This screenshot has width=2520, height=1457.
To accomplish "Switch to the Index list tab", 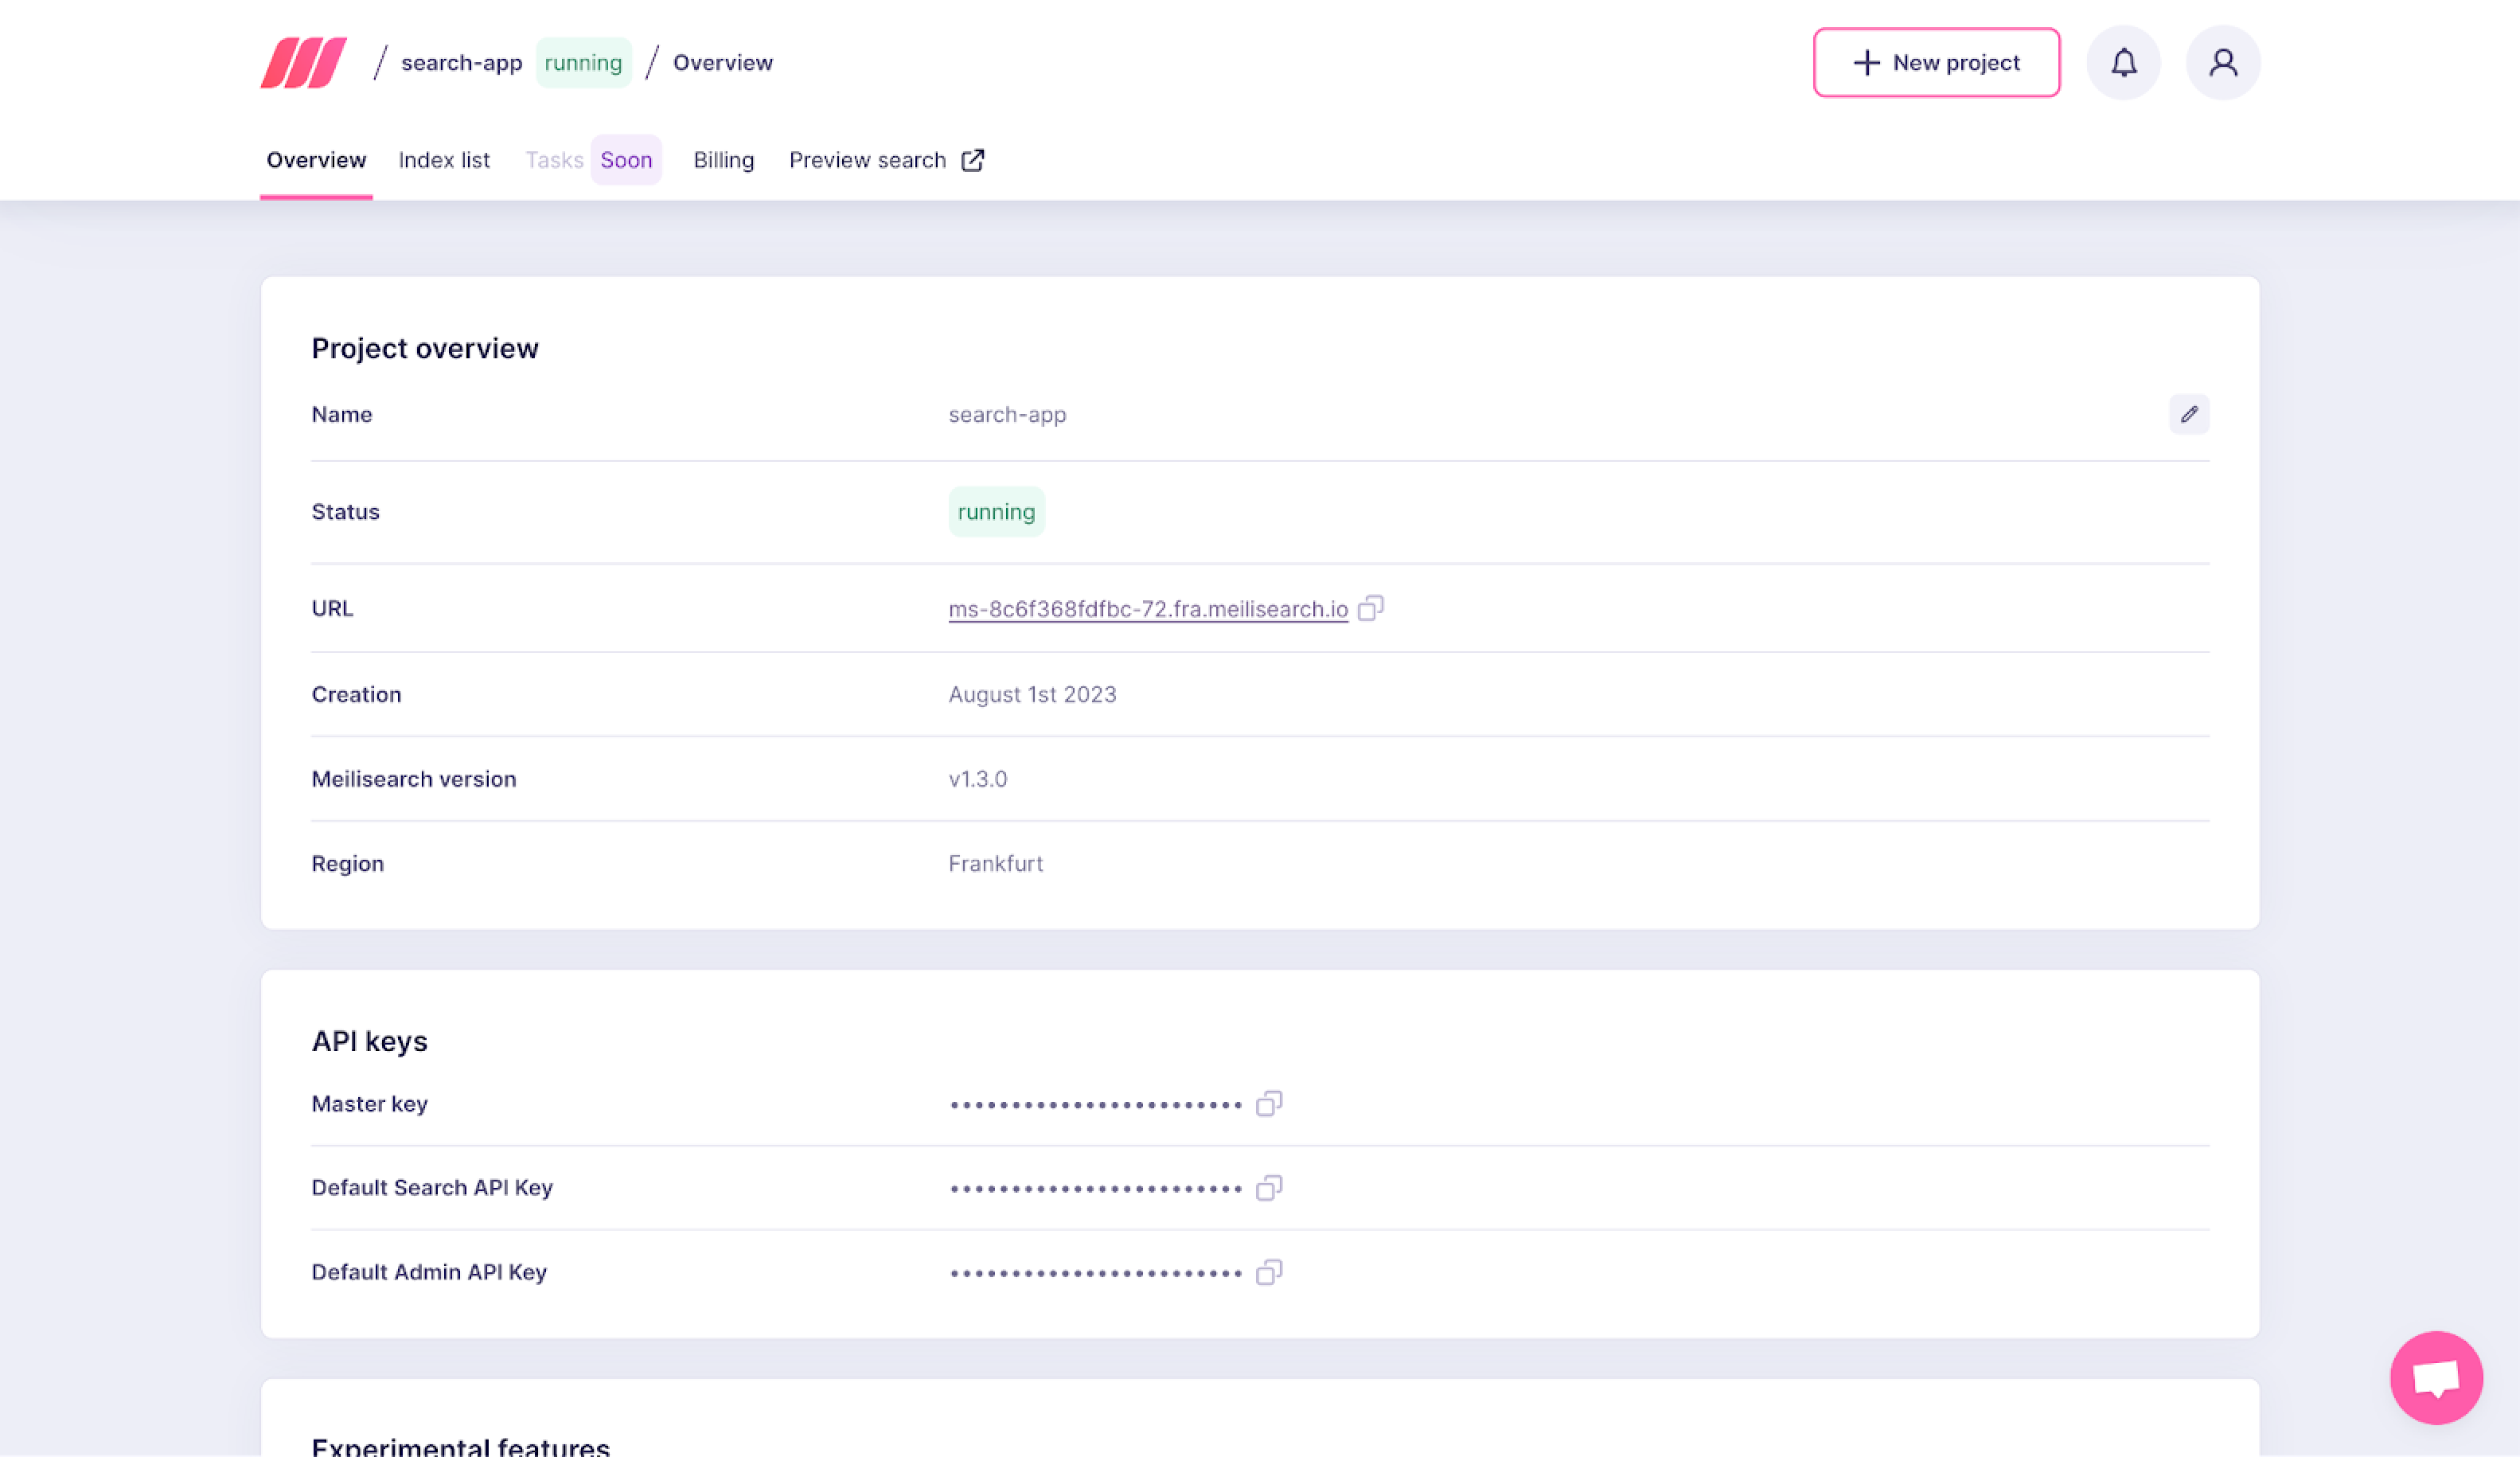I will click(444, 160).
